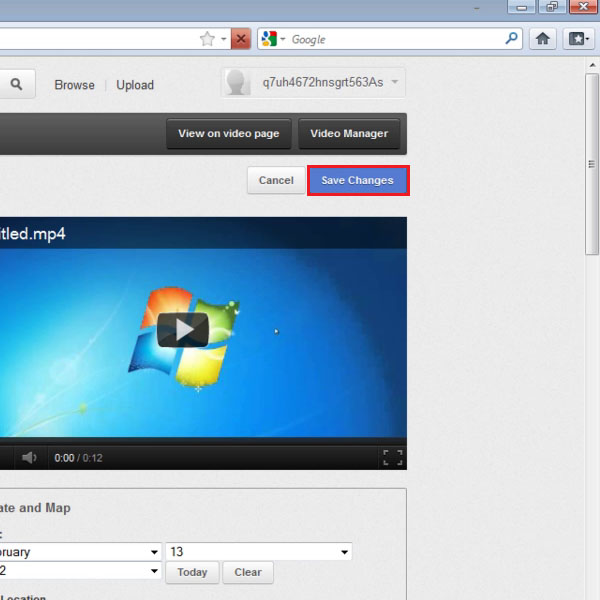The width and height of the screenshot is (600, 600).
Task: Minimize the browser window
Action: [x=521, y=7]
